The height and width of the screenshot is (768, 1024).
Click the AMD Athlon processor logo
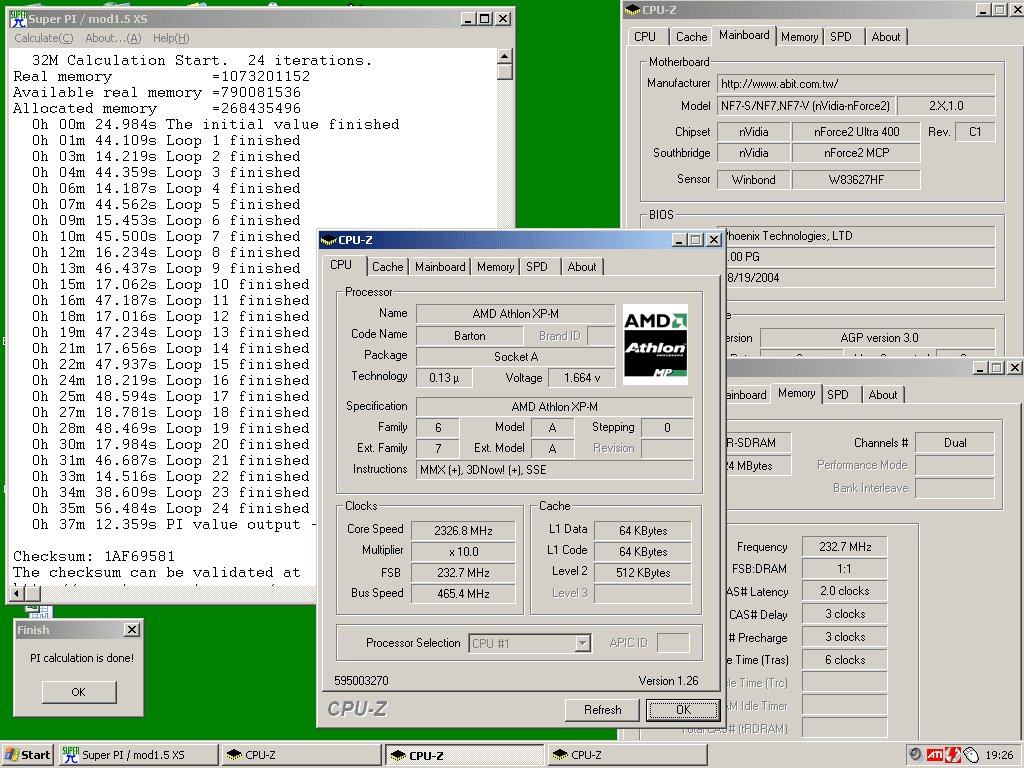tap(655, 344)
